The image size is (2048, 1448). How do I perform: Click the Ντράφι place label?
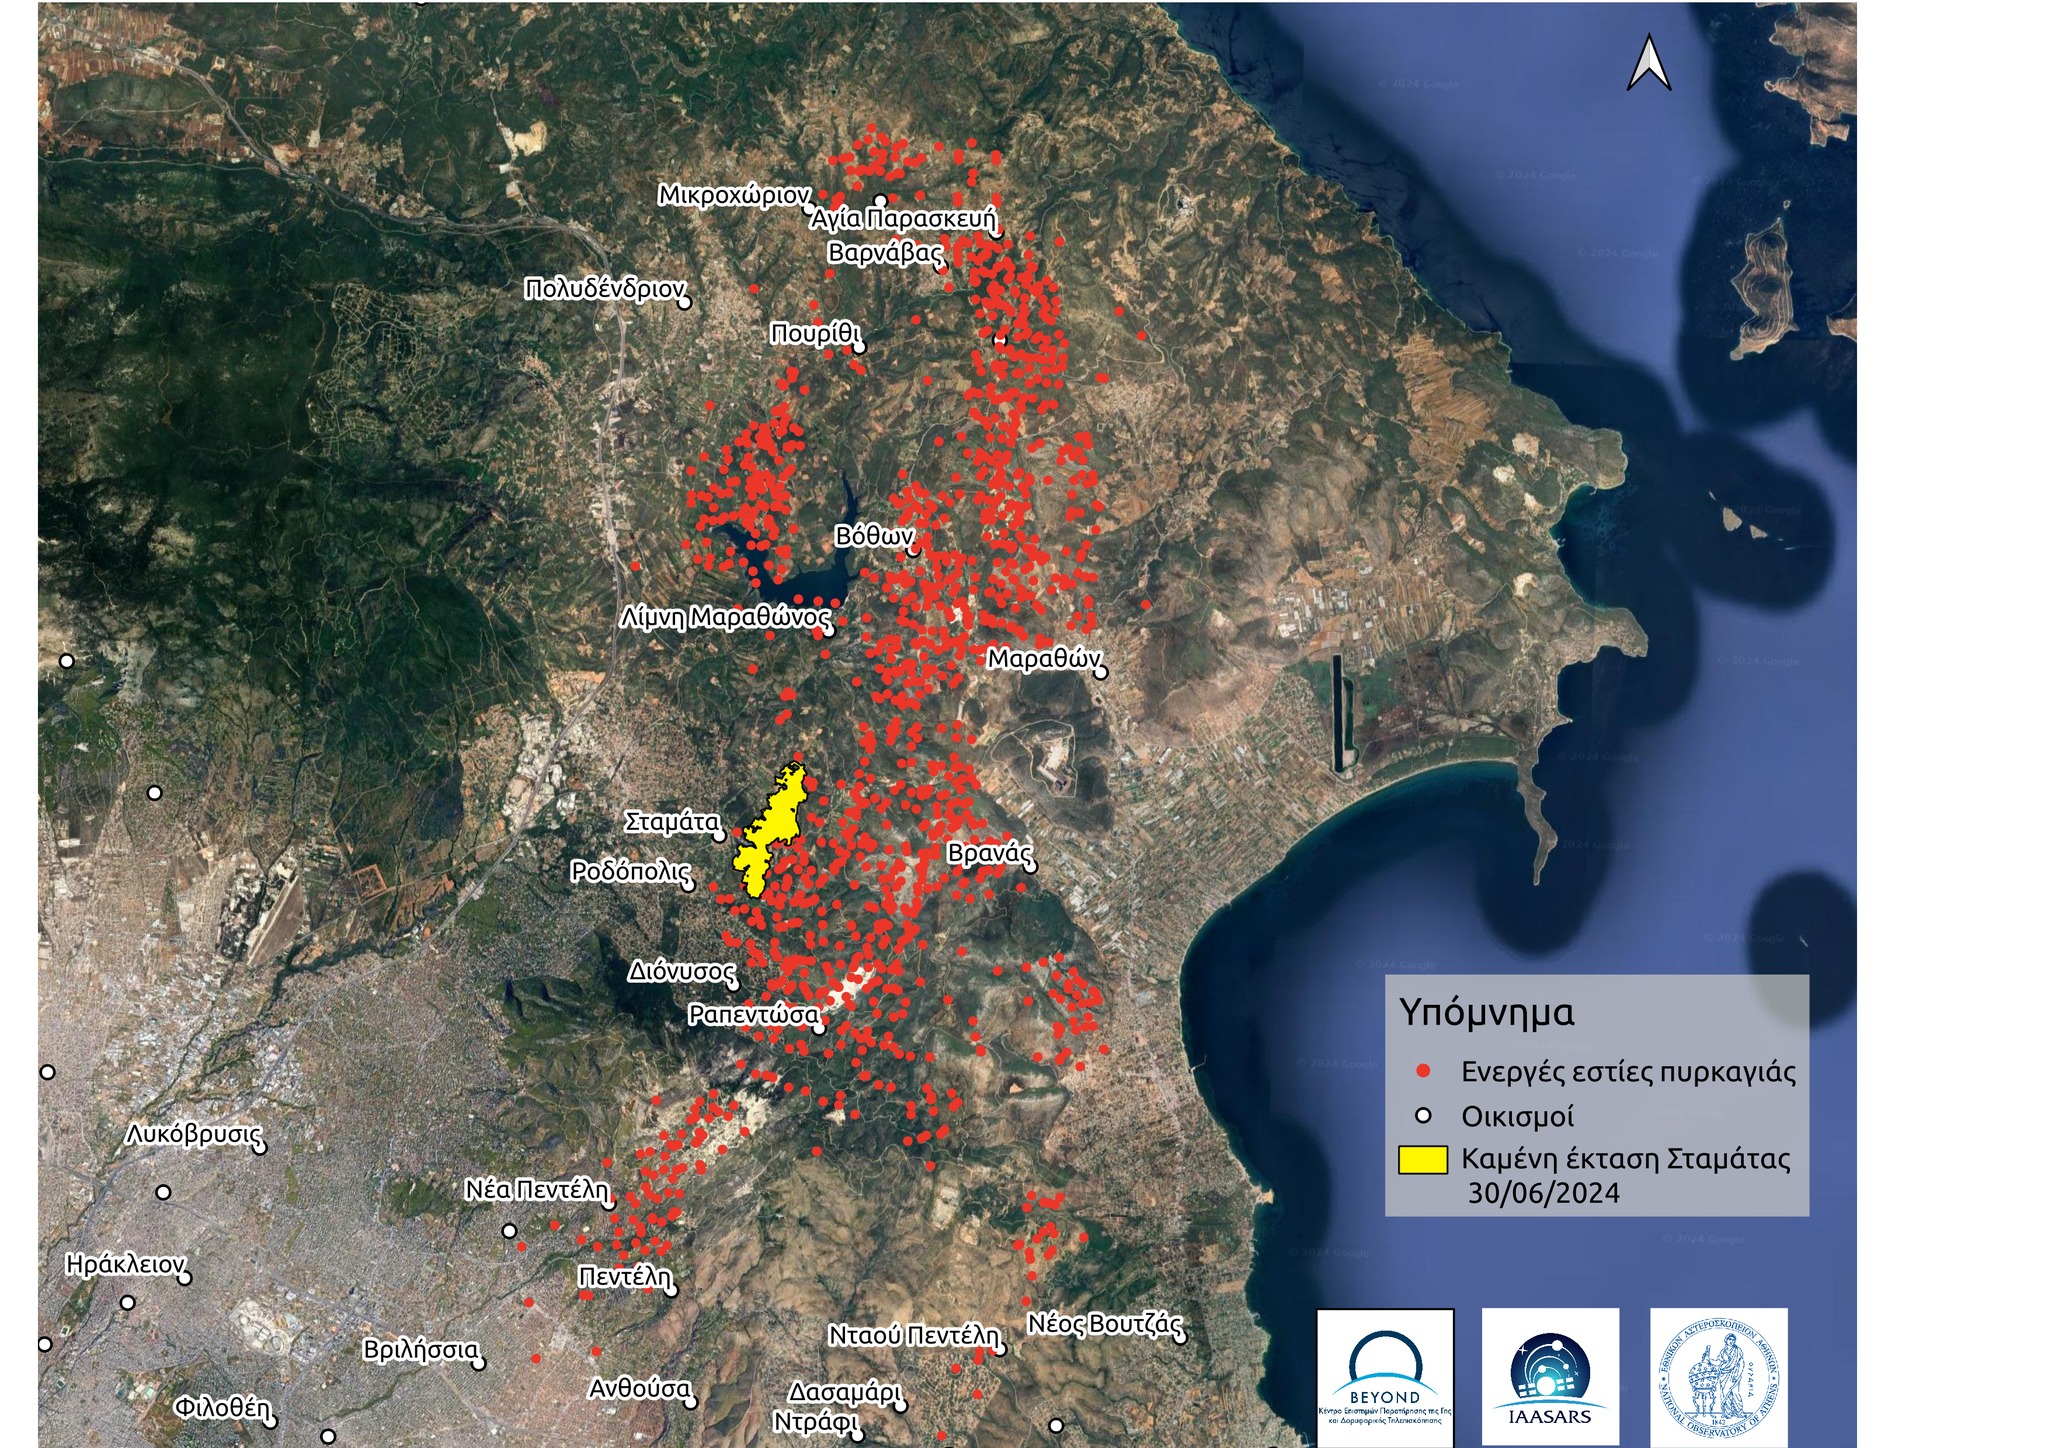tap(816, 1421)
